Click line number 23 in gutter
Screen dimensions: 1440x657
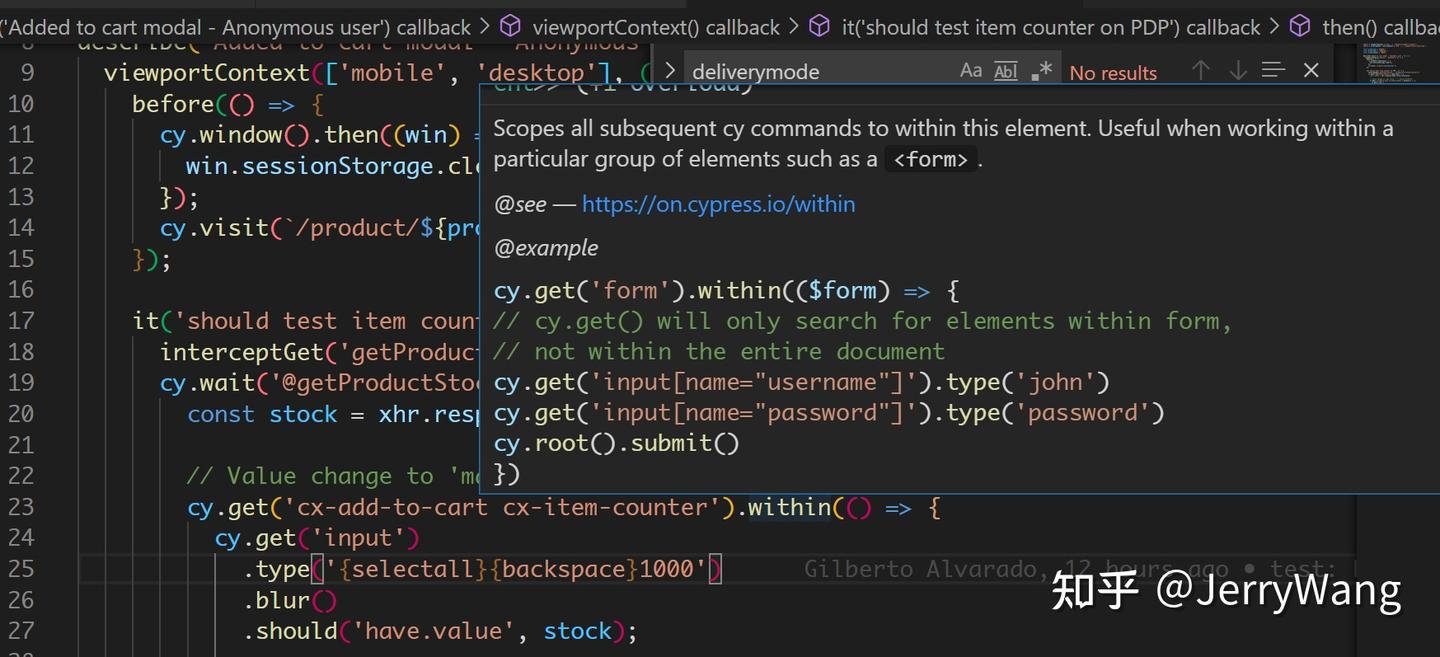click(21, 507)
